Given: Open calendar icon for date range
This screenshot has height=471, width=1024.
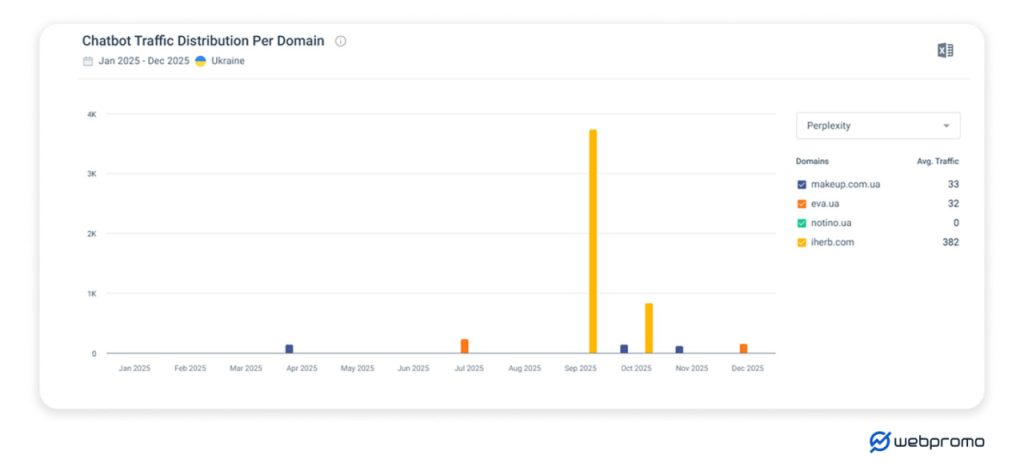Looking at the screenshot, I should click(88, 61).
